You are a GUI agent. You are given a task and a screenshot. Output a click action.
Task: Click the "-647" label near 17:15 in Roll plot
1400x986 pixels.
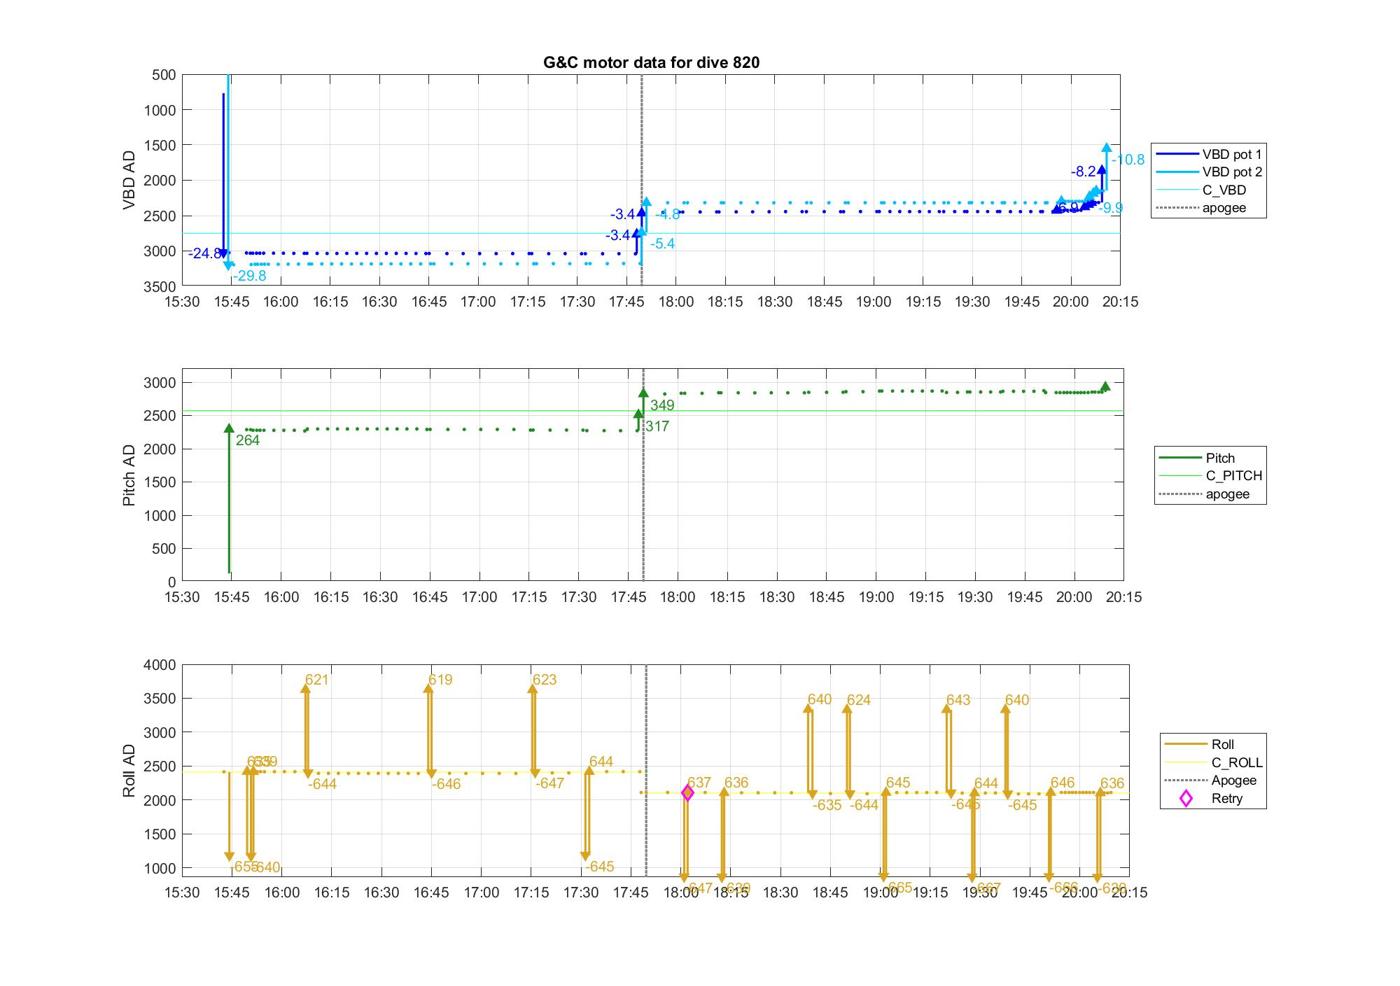tap(550, 784)
